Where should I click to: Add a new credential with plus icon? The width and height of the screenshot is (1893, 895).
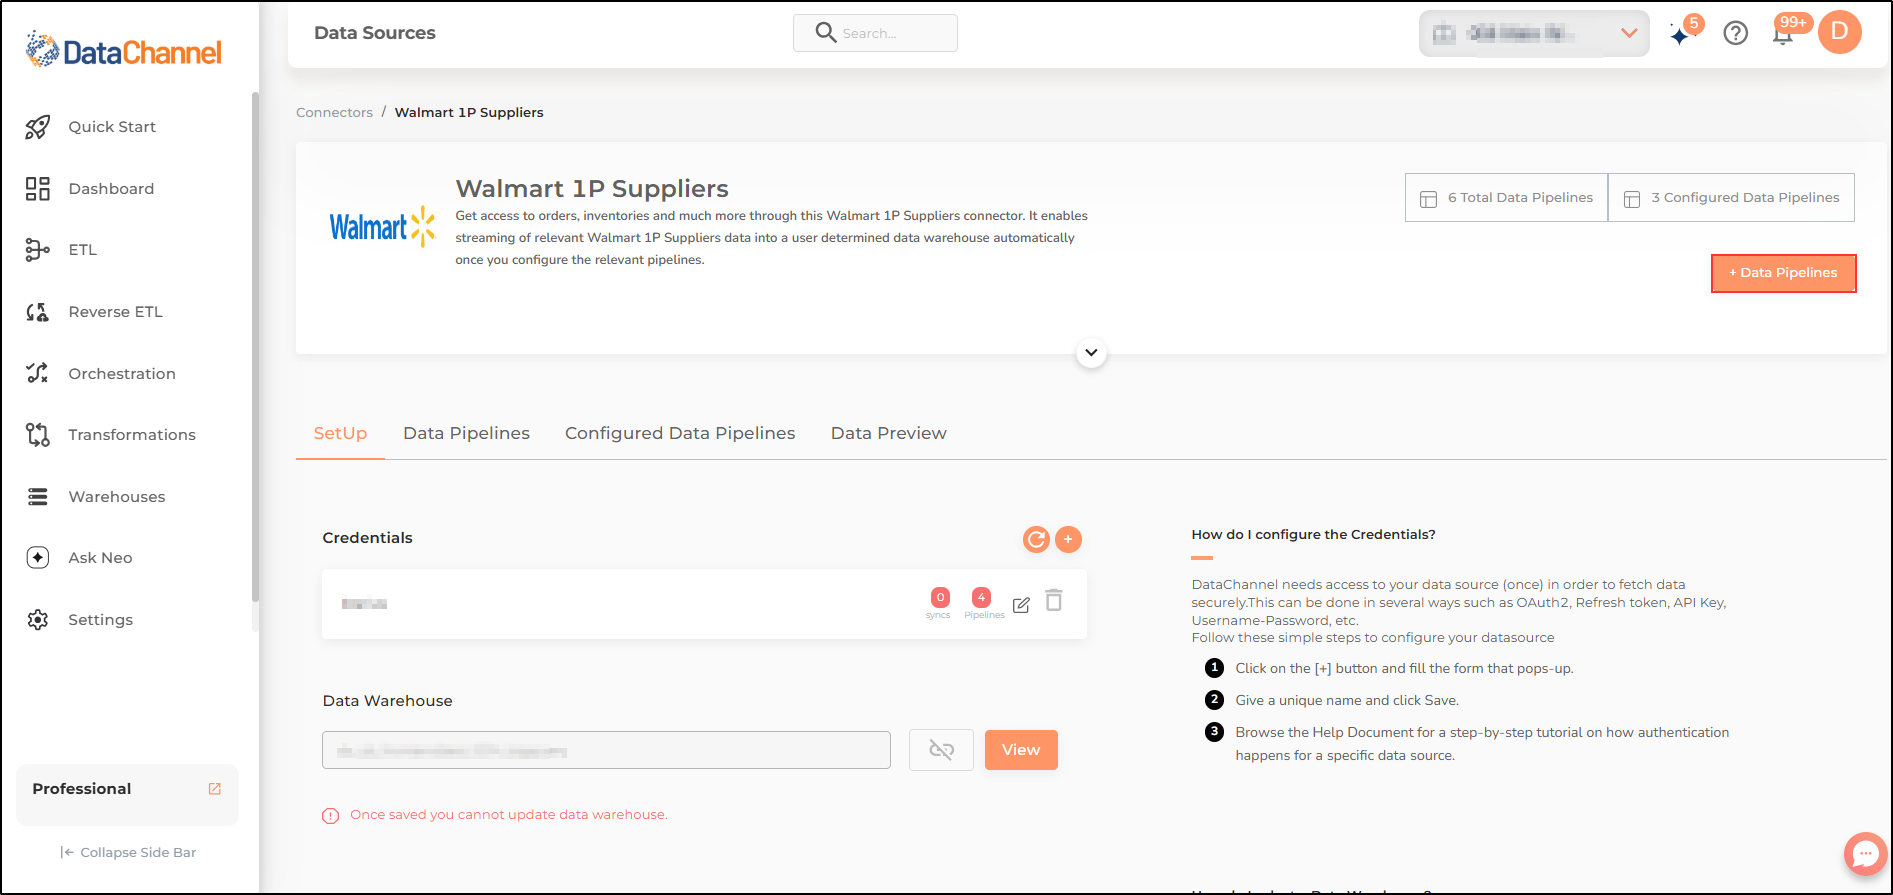1068,540
